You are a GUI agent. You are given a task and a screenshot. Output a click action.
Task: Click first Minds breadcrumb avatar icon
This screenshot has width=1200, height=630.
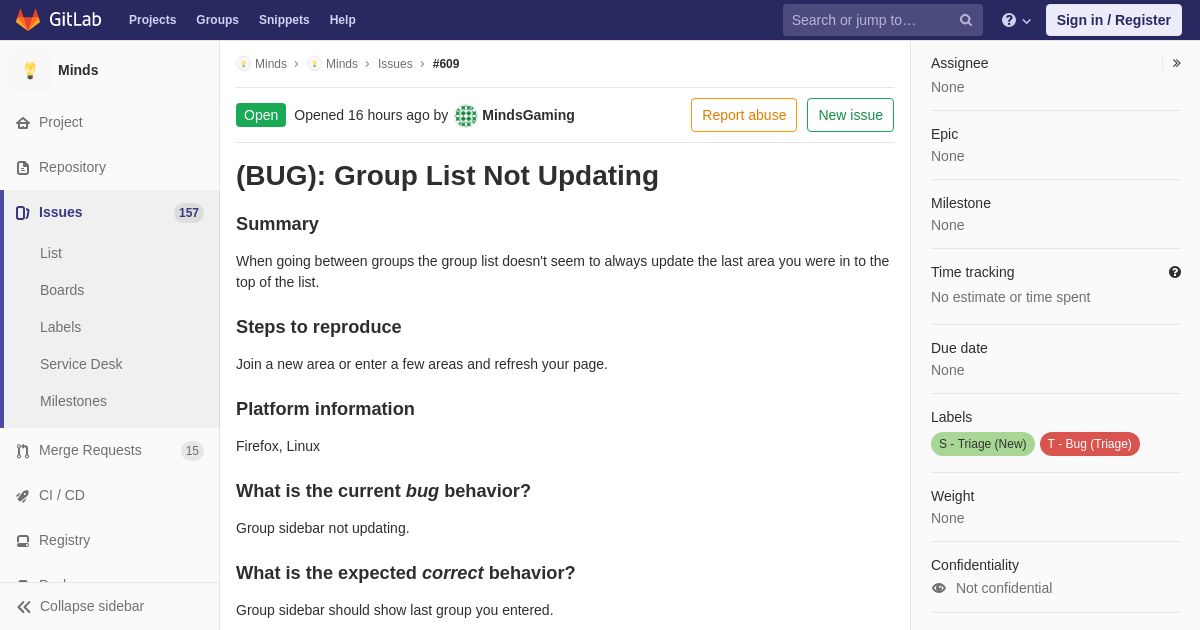point(243,64)
